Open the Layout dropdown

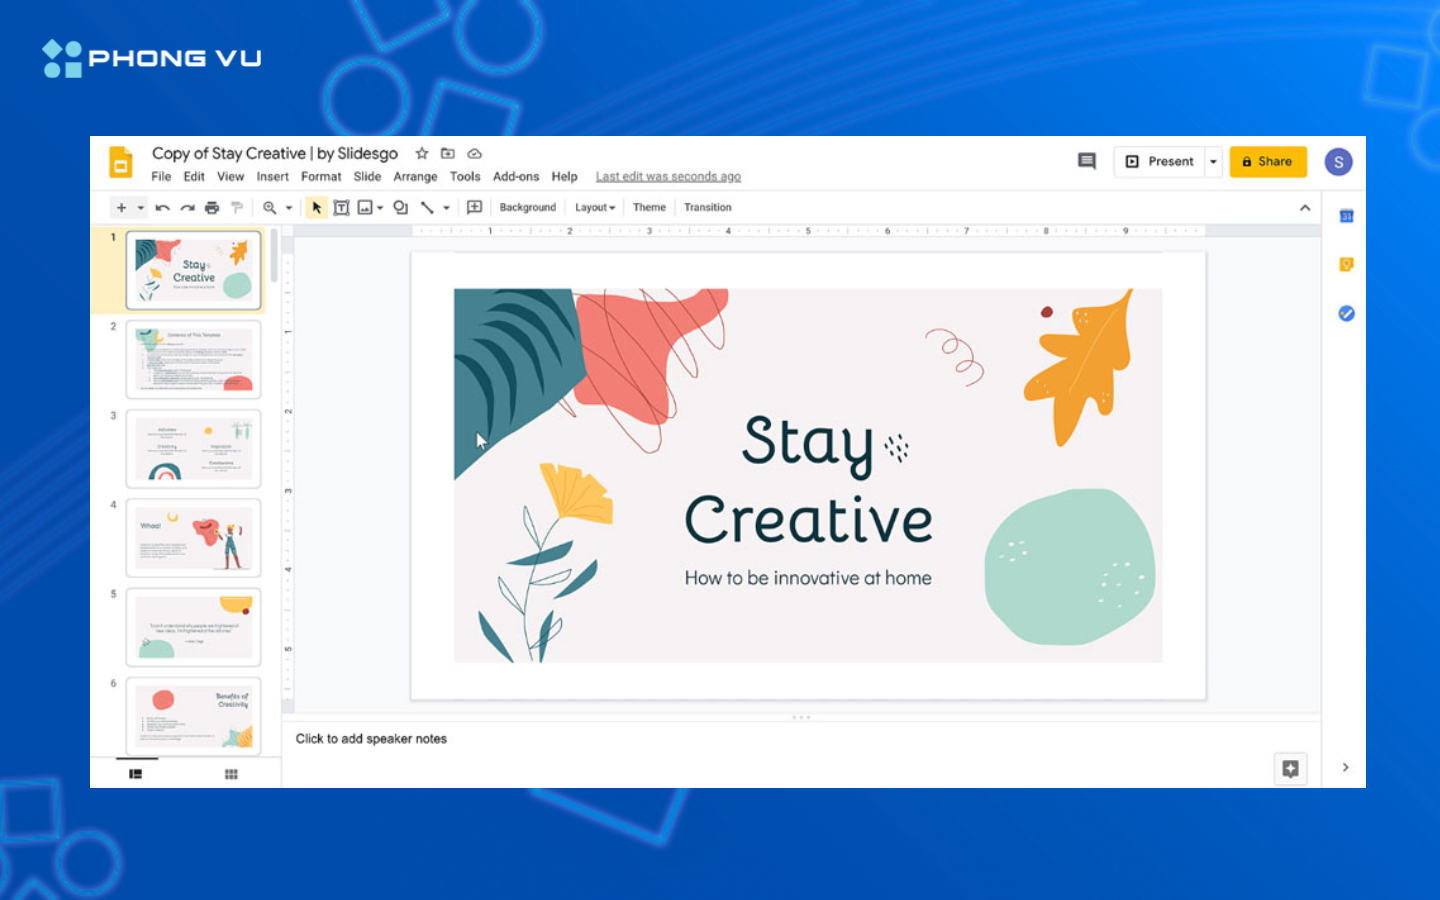(x=595, y=208)
